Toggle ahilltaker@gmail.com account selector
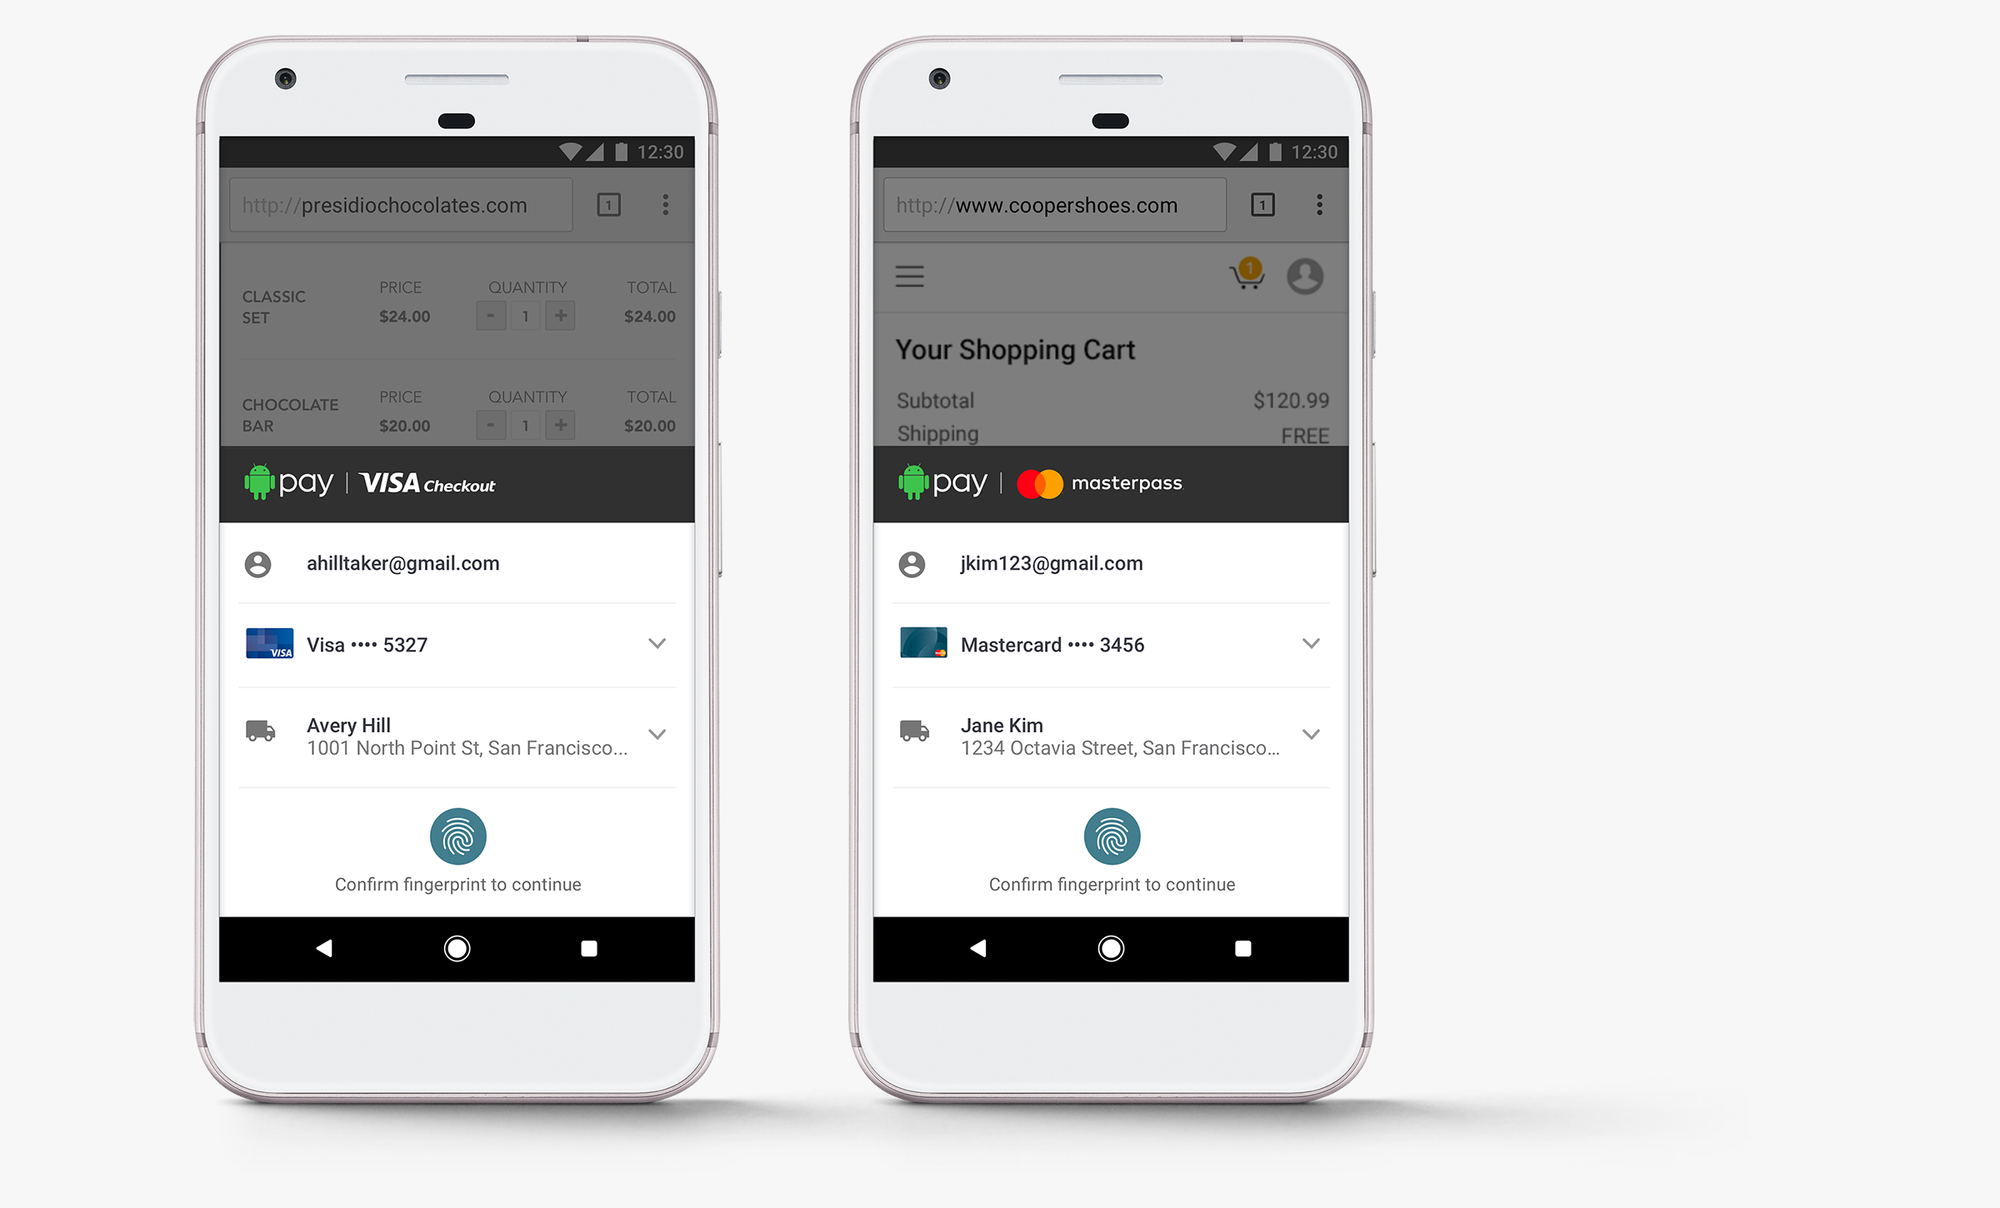 pyautogui.click(x=457, y=561)
